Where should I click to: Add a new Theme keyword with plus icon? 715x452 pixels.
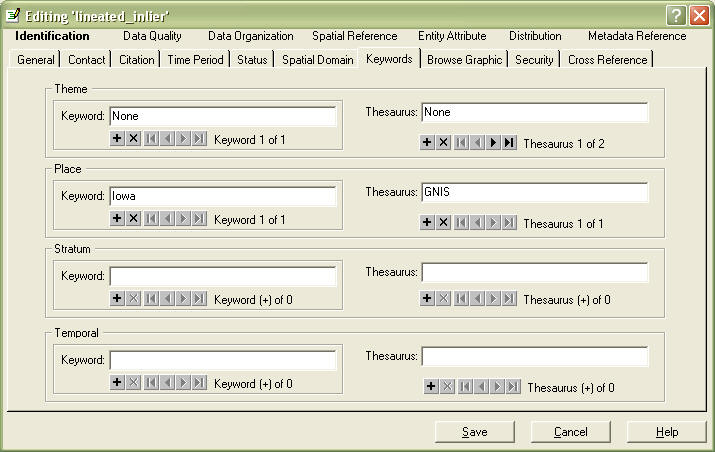click(x=117, y=139)
